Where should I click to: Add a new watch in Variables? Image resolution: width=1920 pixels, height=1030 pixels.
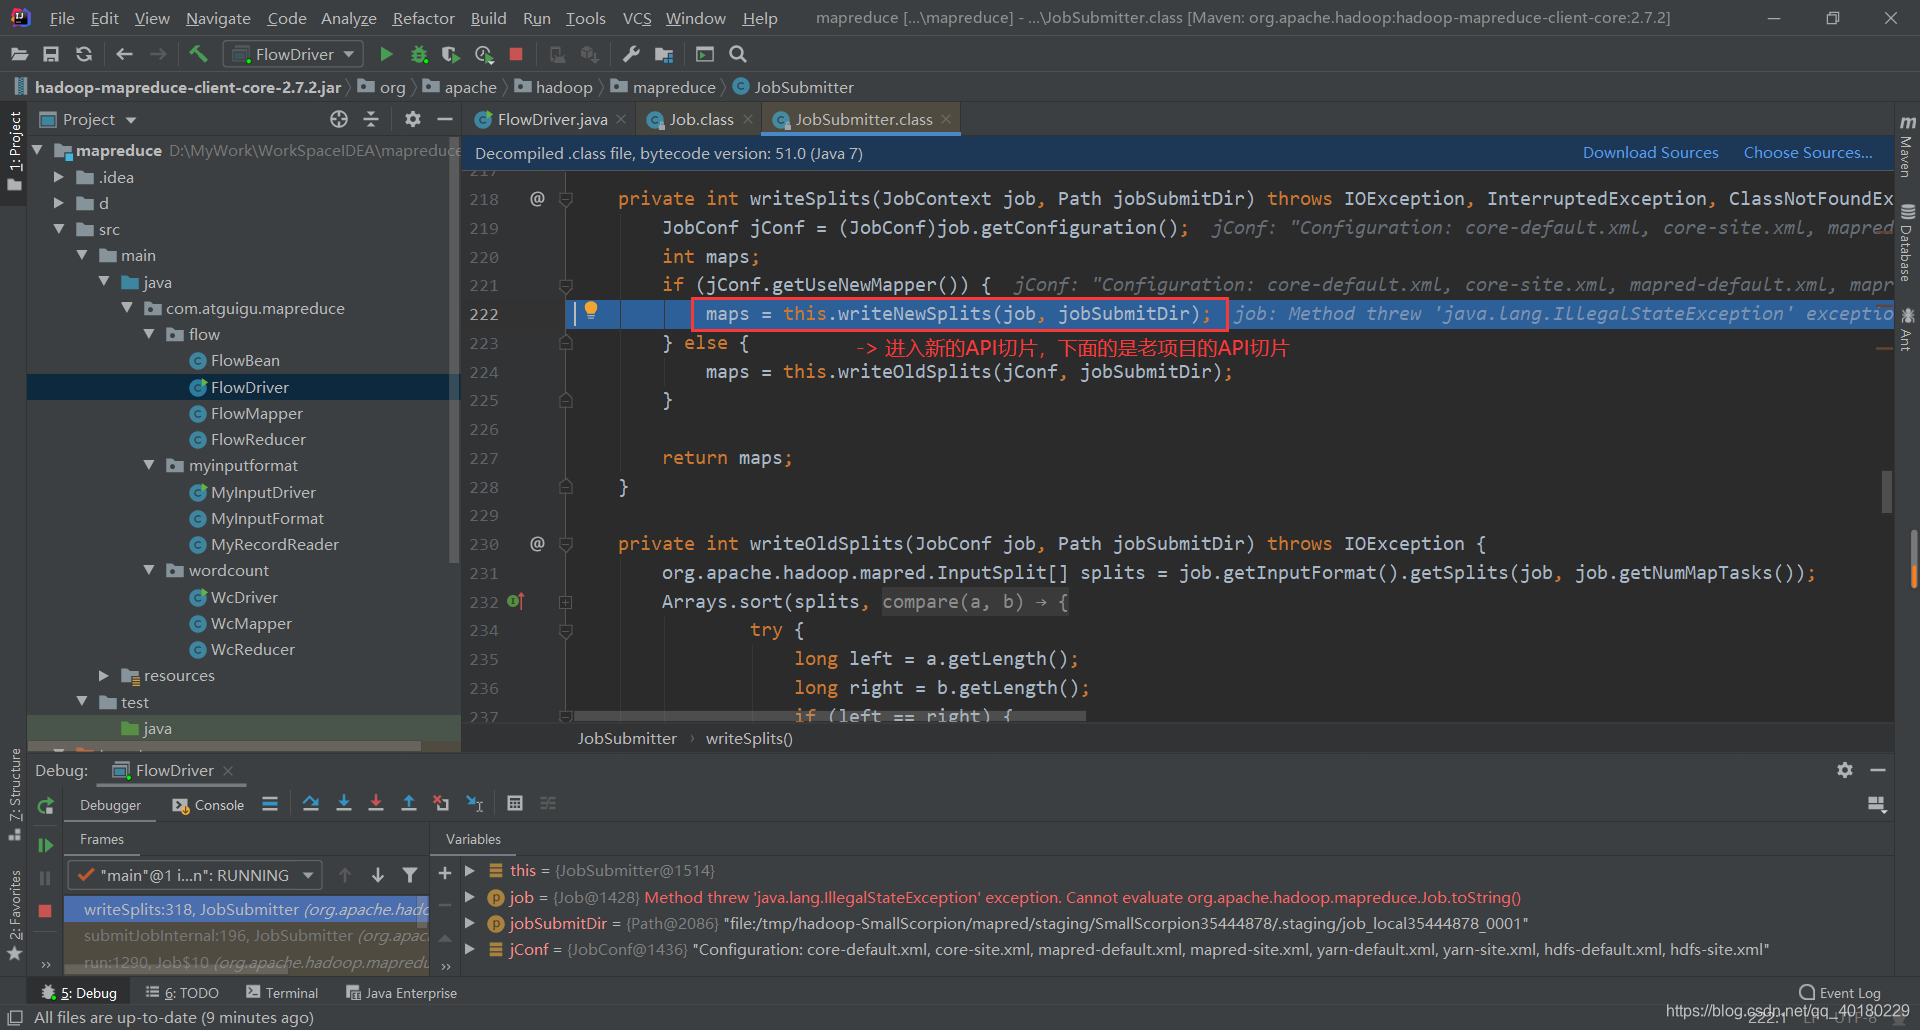click(x=445, y=873)
